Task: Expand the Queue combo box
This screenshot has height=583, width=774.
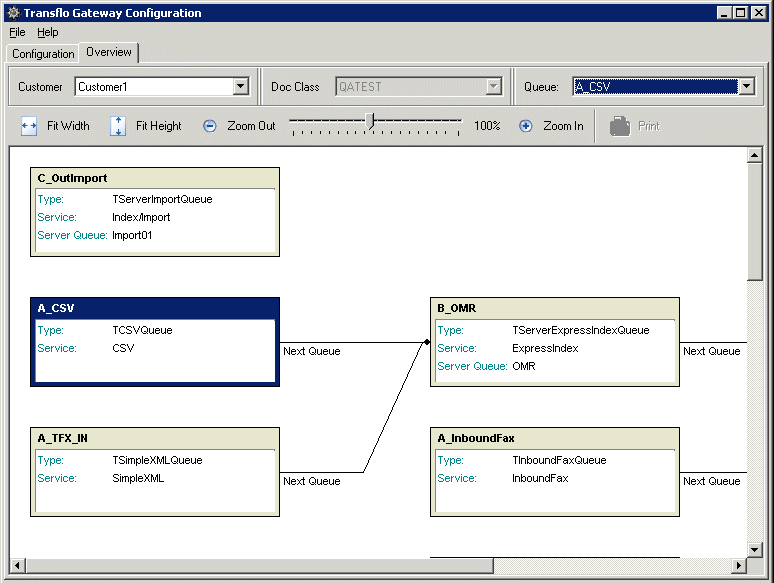Action: click(x=747, y=87)
